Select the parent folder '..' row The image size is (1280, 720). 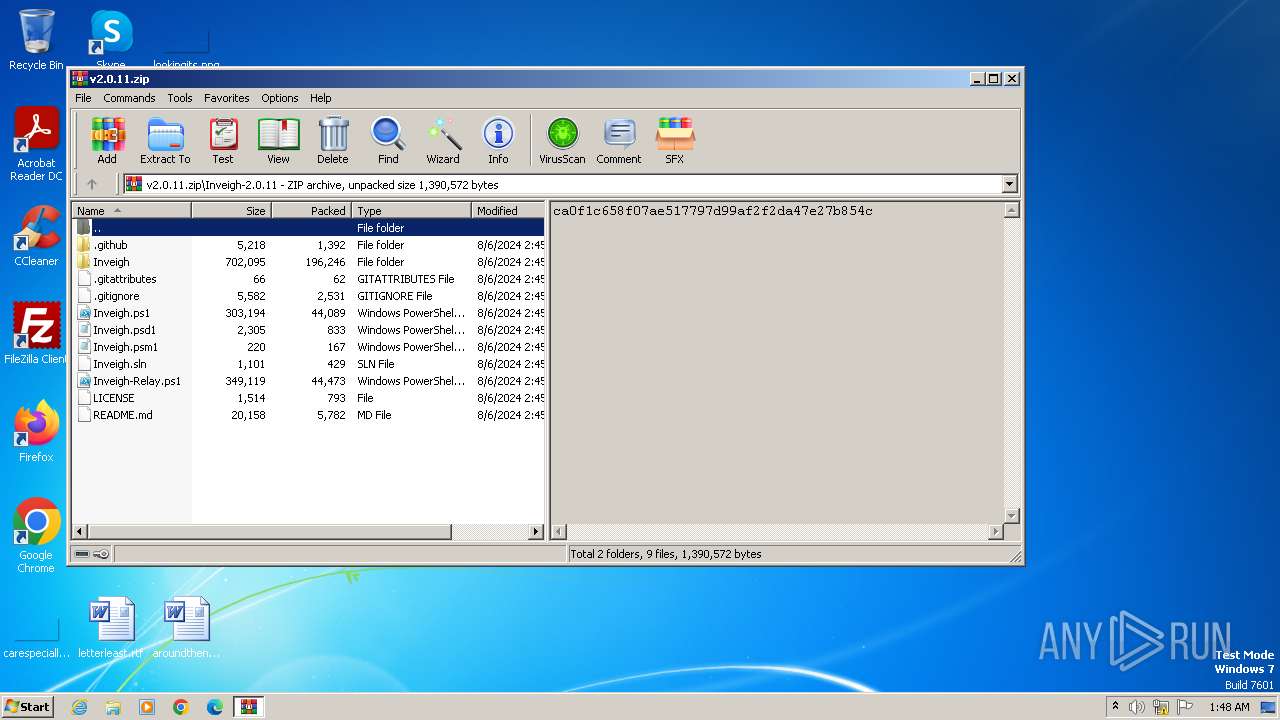[x=309, y=228]
